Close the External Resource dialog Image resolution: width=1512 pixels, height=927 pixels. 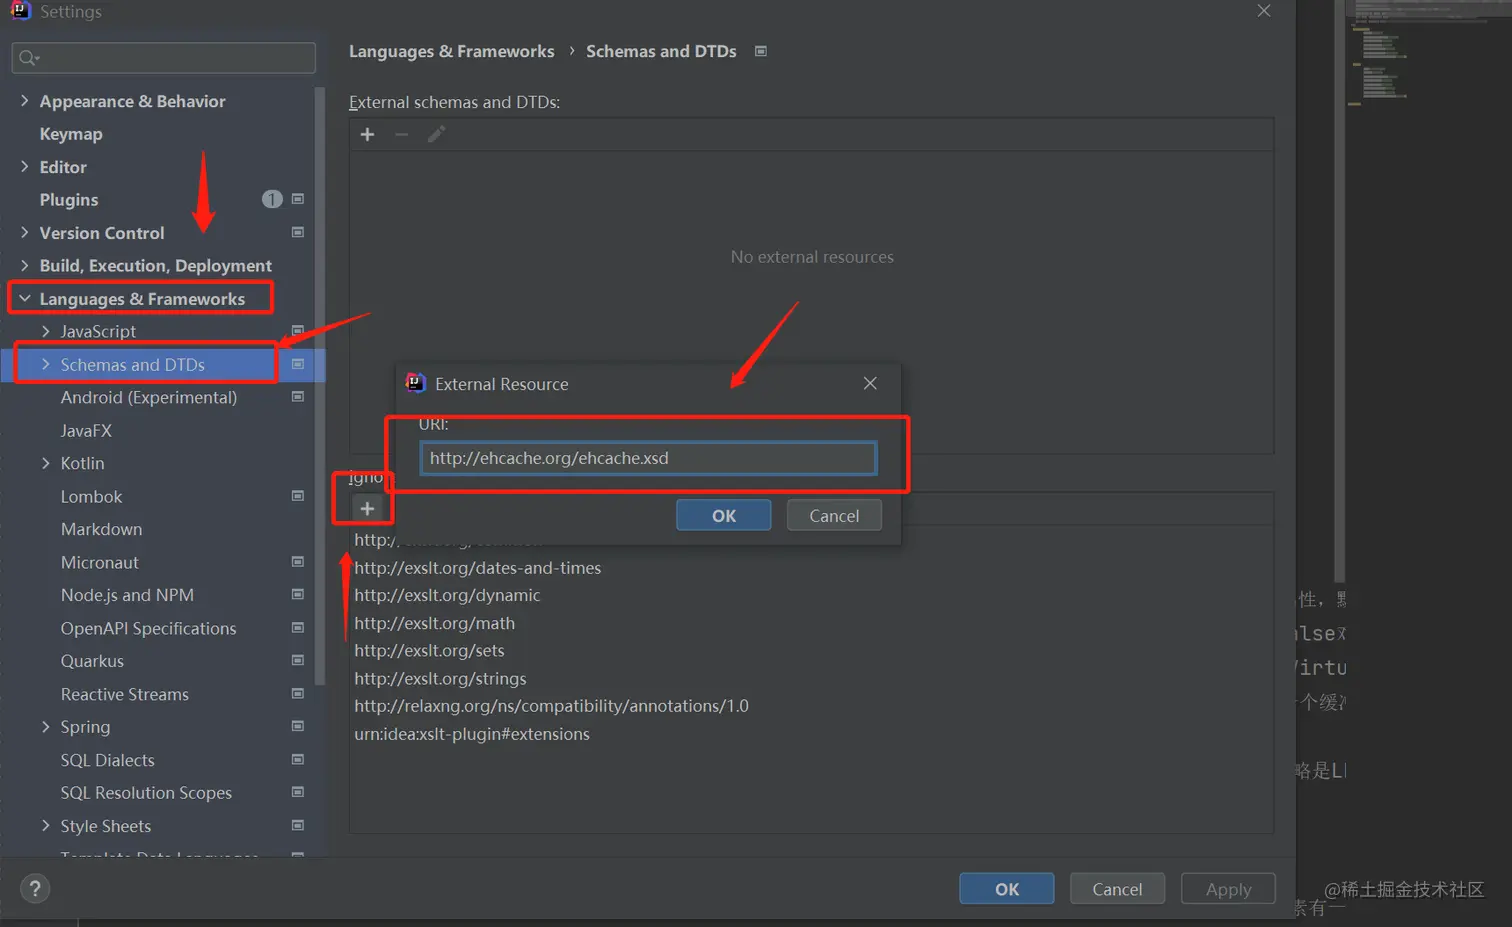coord(870,383)
